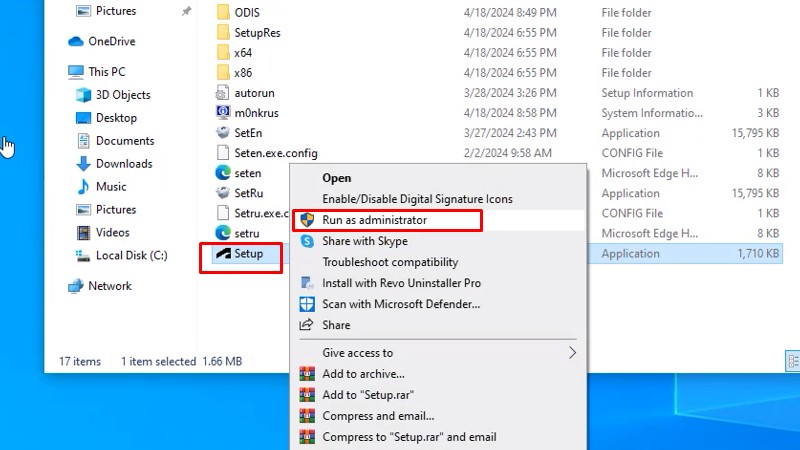
Task: Select Enable/Disable Digital Signature Icons
Action: 417,199
